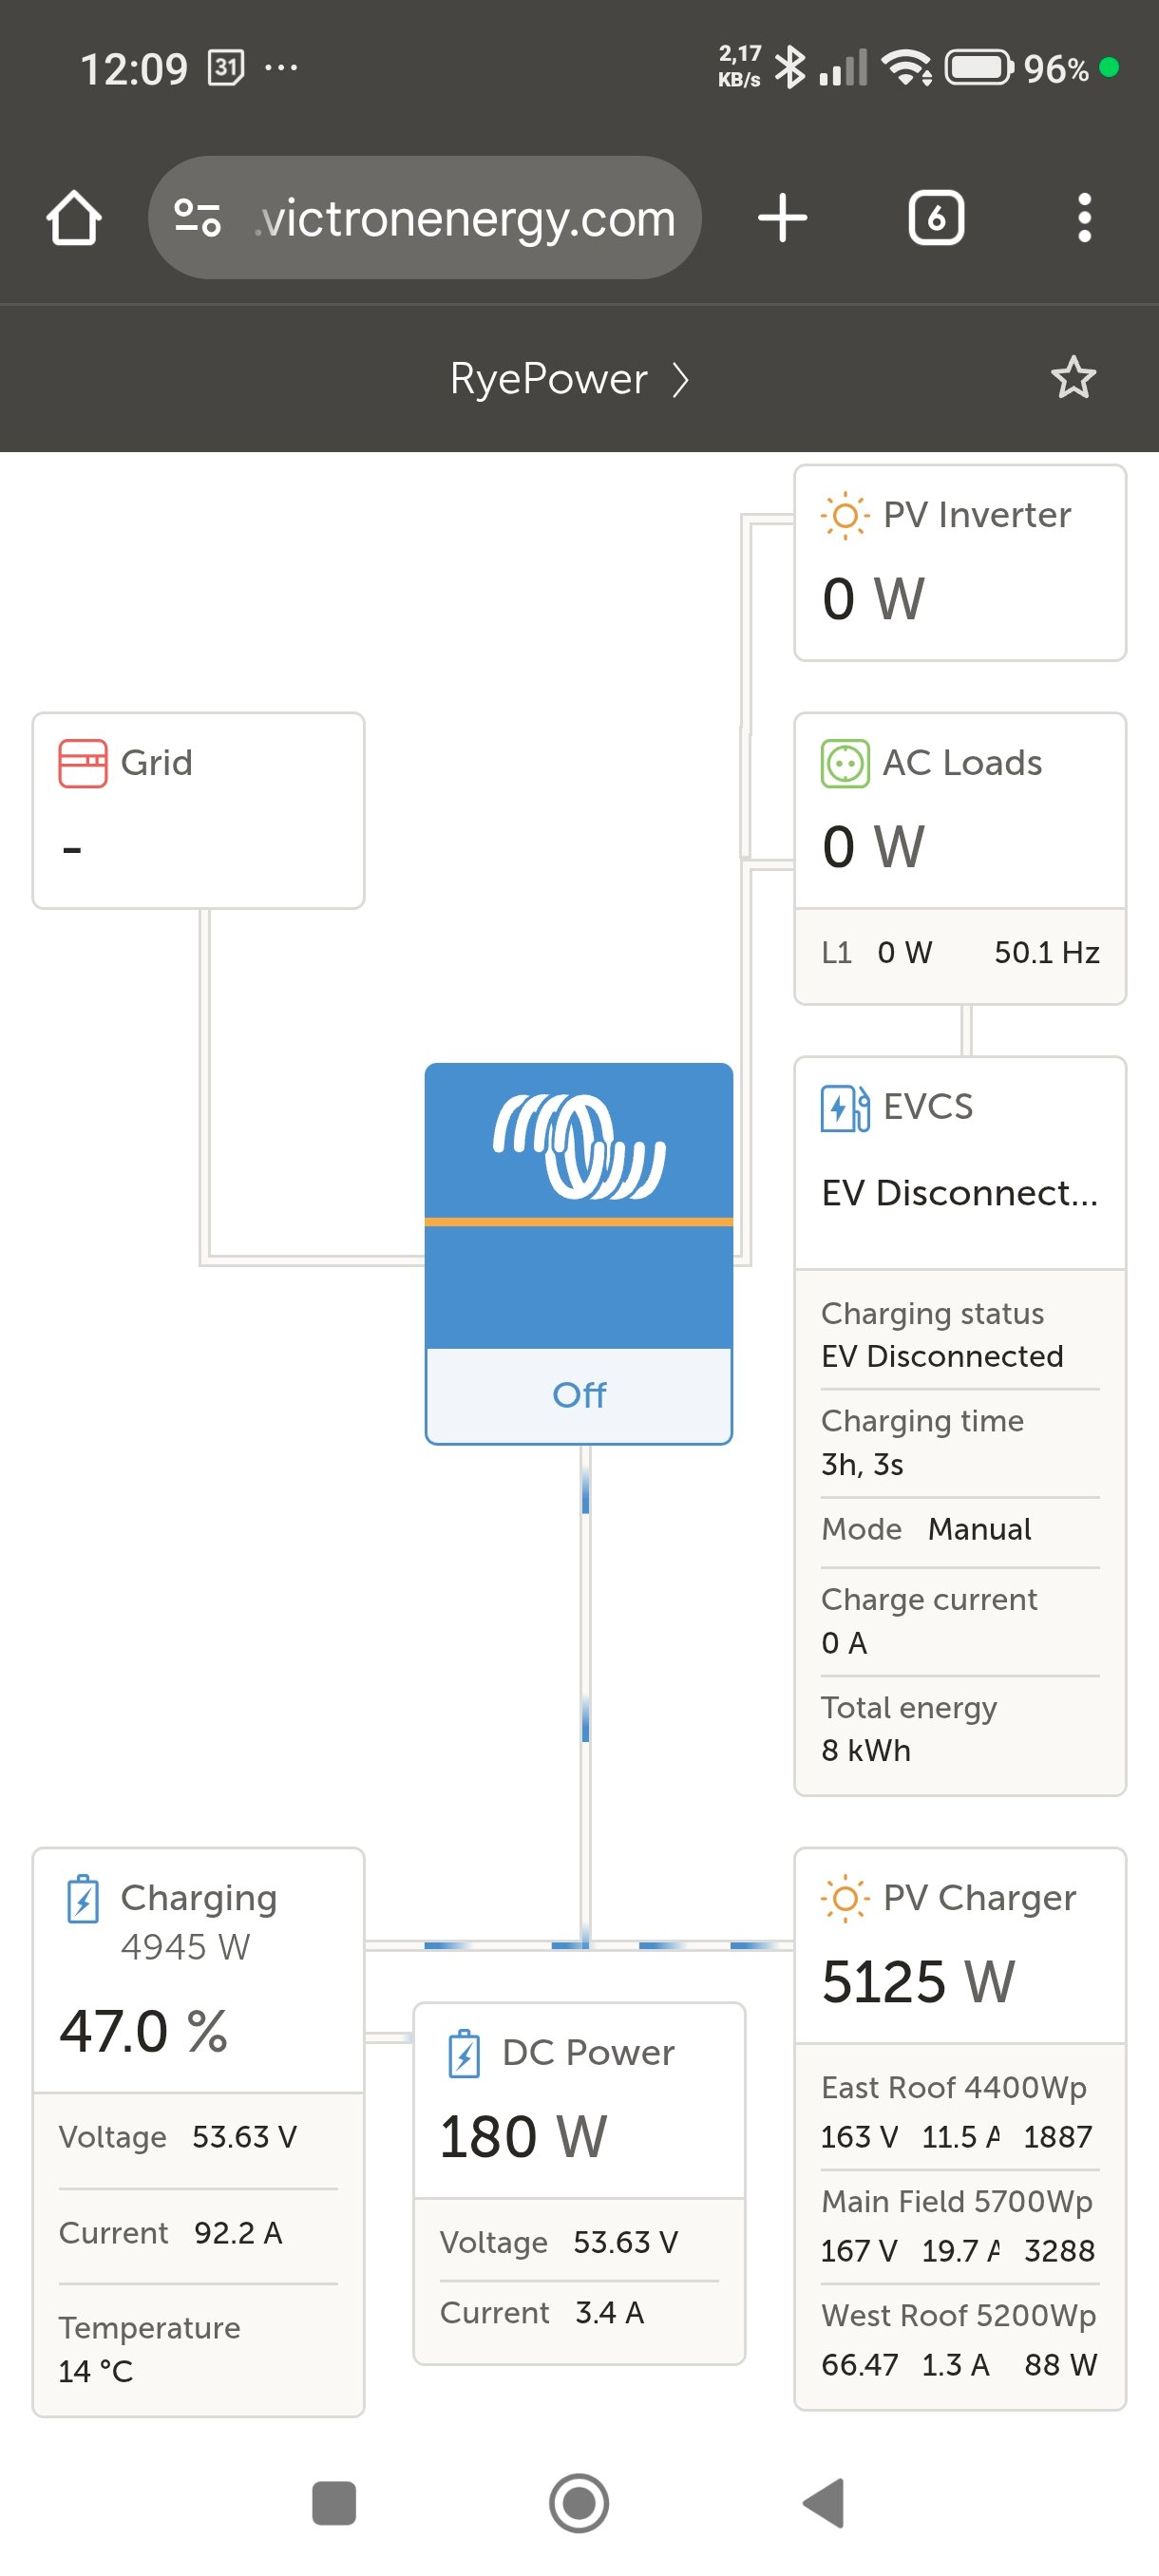The image size is (1159, 2576).
Task: Select the Main Field 5700Wp tracker row
Action: click(959, 2226)
